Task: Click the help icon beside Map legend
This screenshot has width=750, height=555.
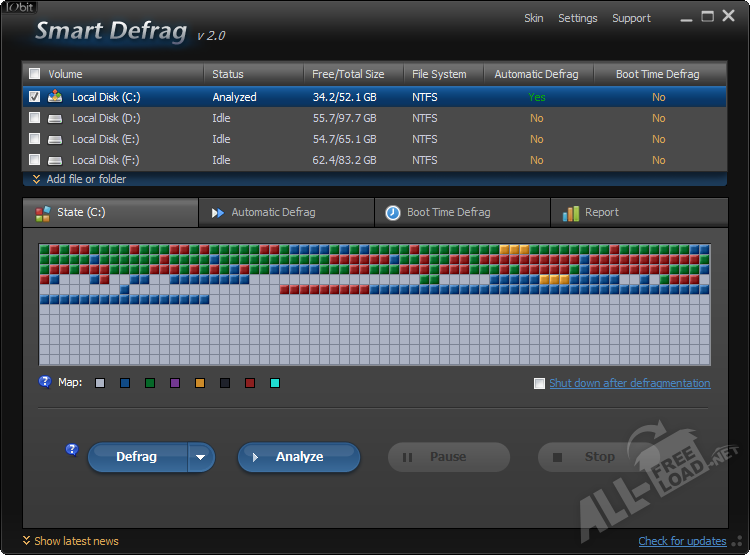Action: click(45, 382)
